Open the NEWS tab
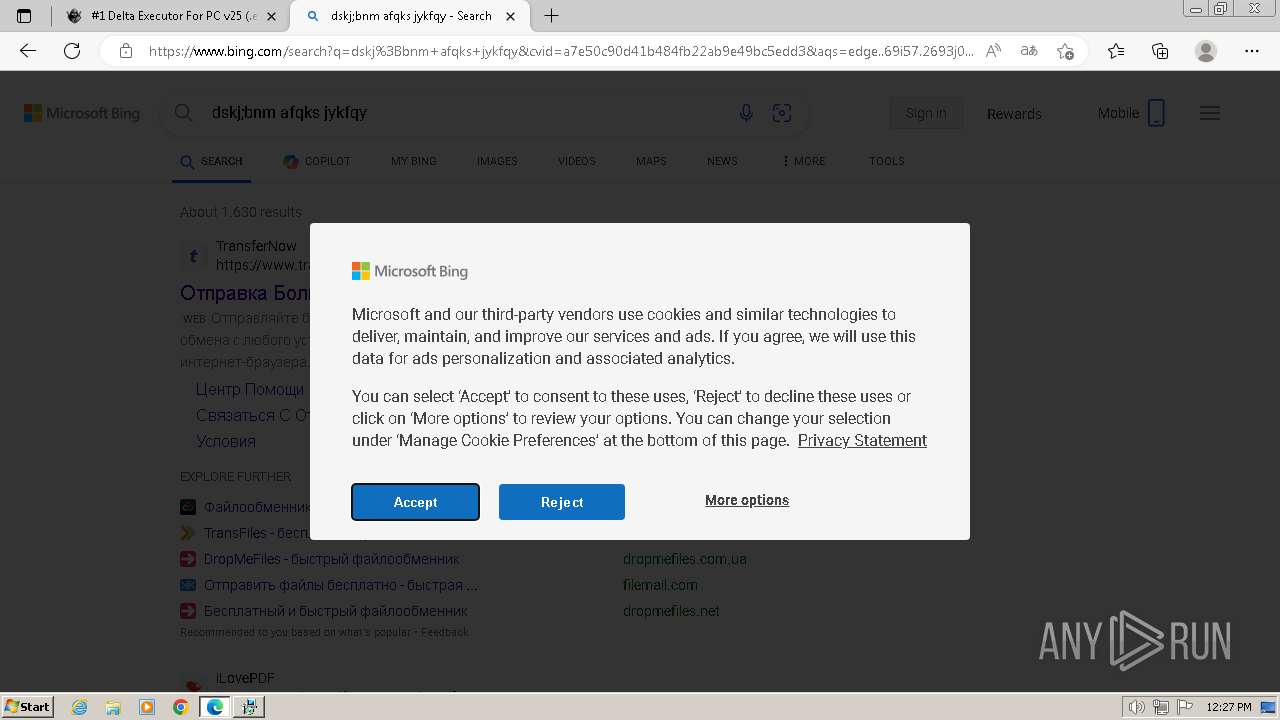1280x720 pixels. (x=722, y=161)
